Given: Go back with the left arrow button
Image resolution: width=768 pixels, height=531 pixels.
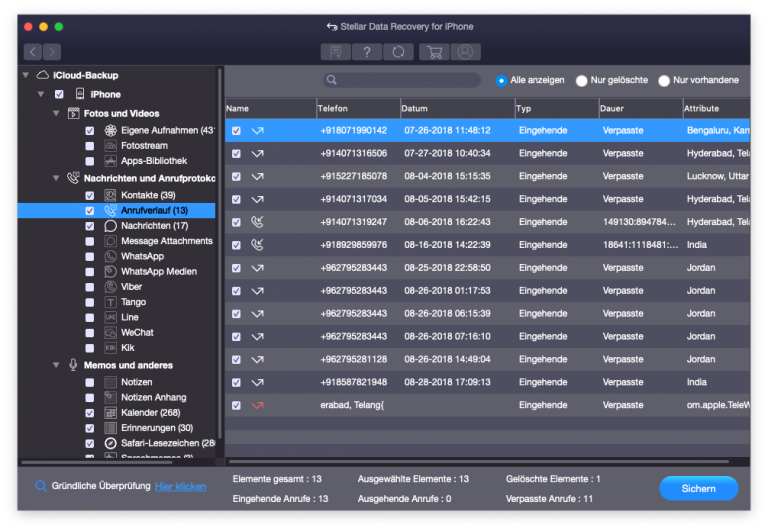Looking at the screenshot, I should tap(33, 51).
